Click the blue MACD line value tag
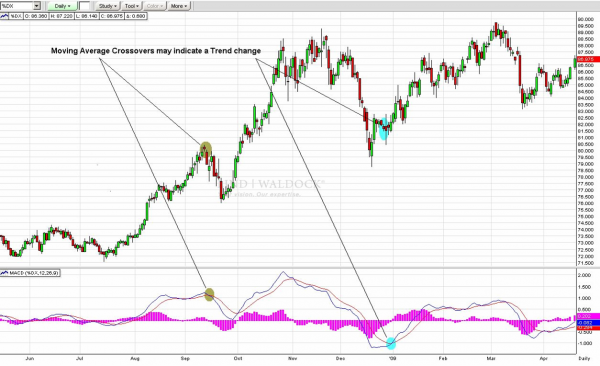This screenshot has height=366, width=600. (x=588, y=323)
